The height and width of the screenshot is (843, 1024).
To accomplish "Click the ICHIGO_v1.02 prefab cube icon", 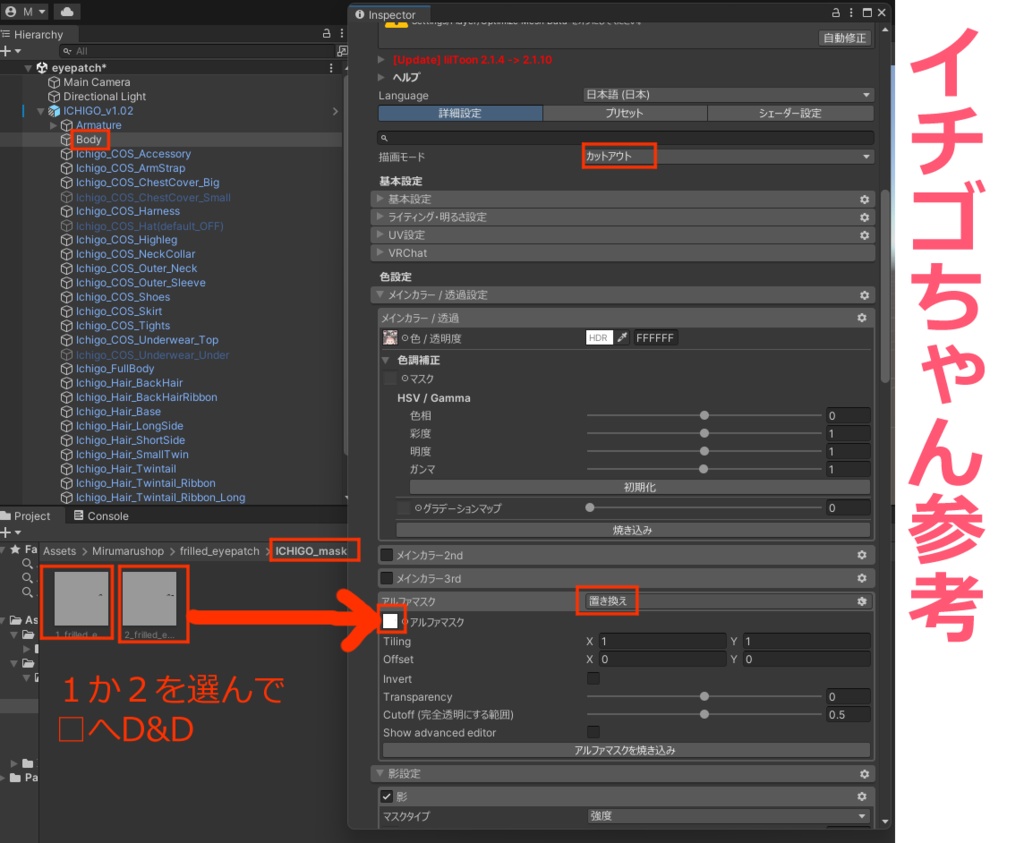I will point(54,111).
